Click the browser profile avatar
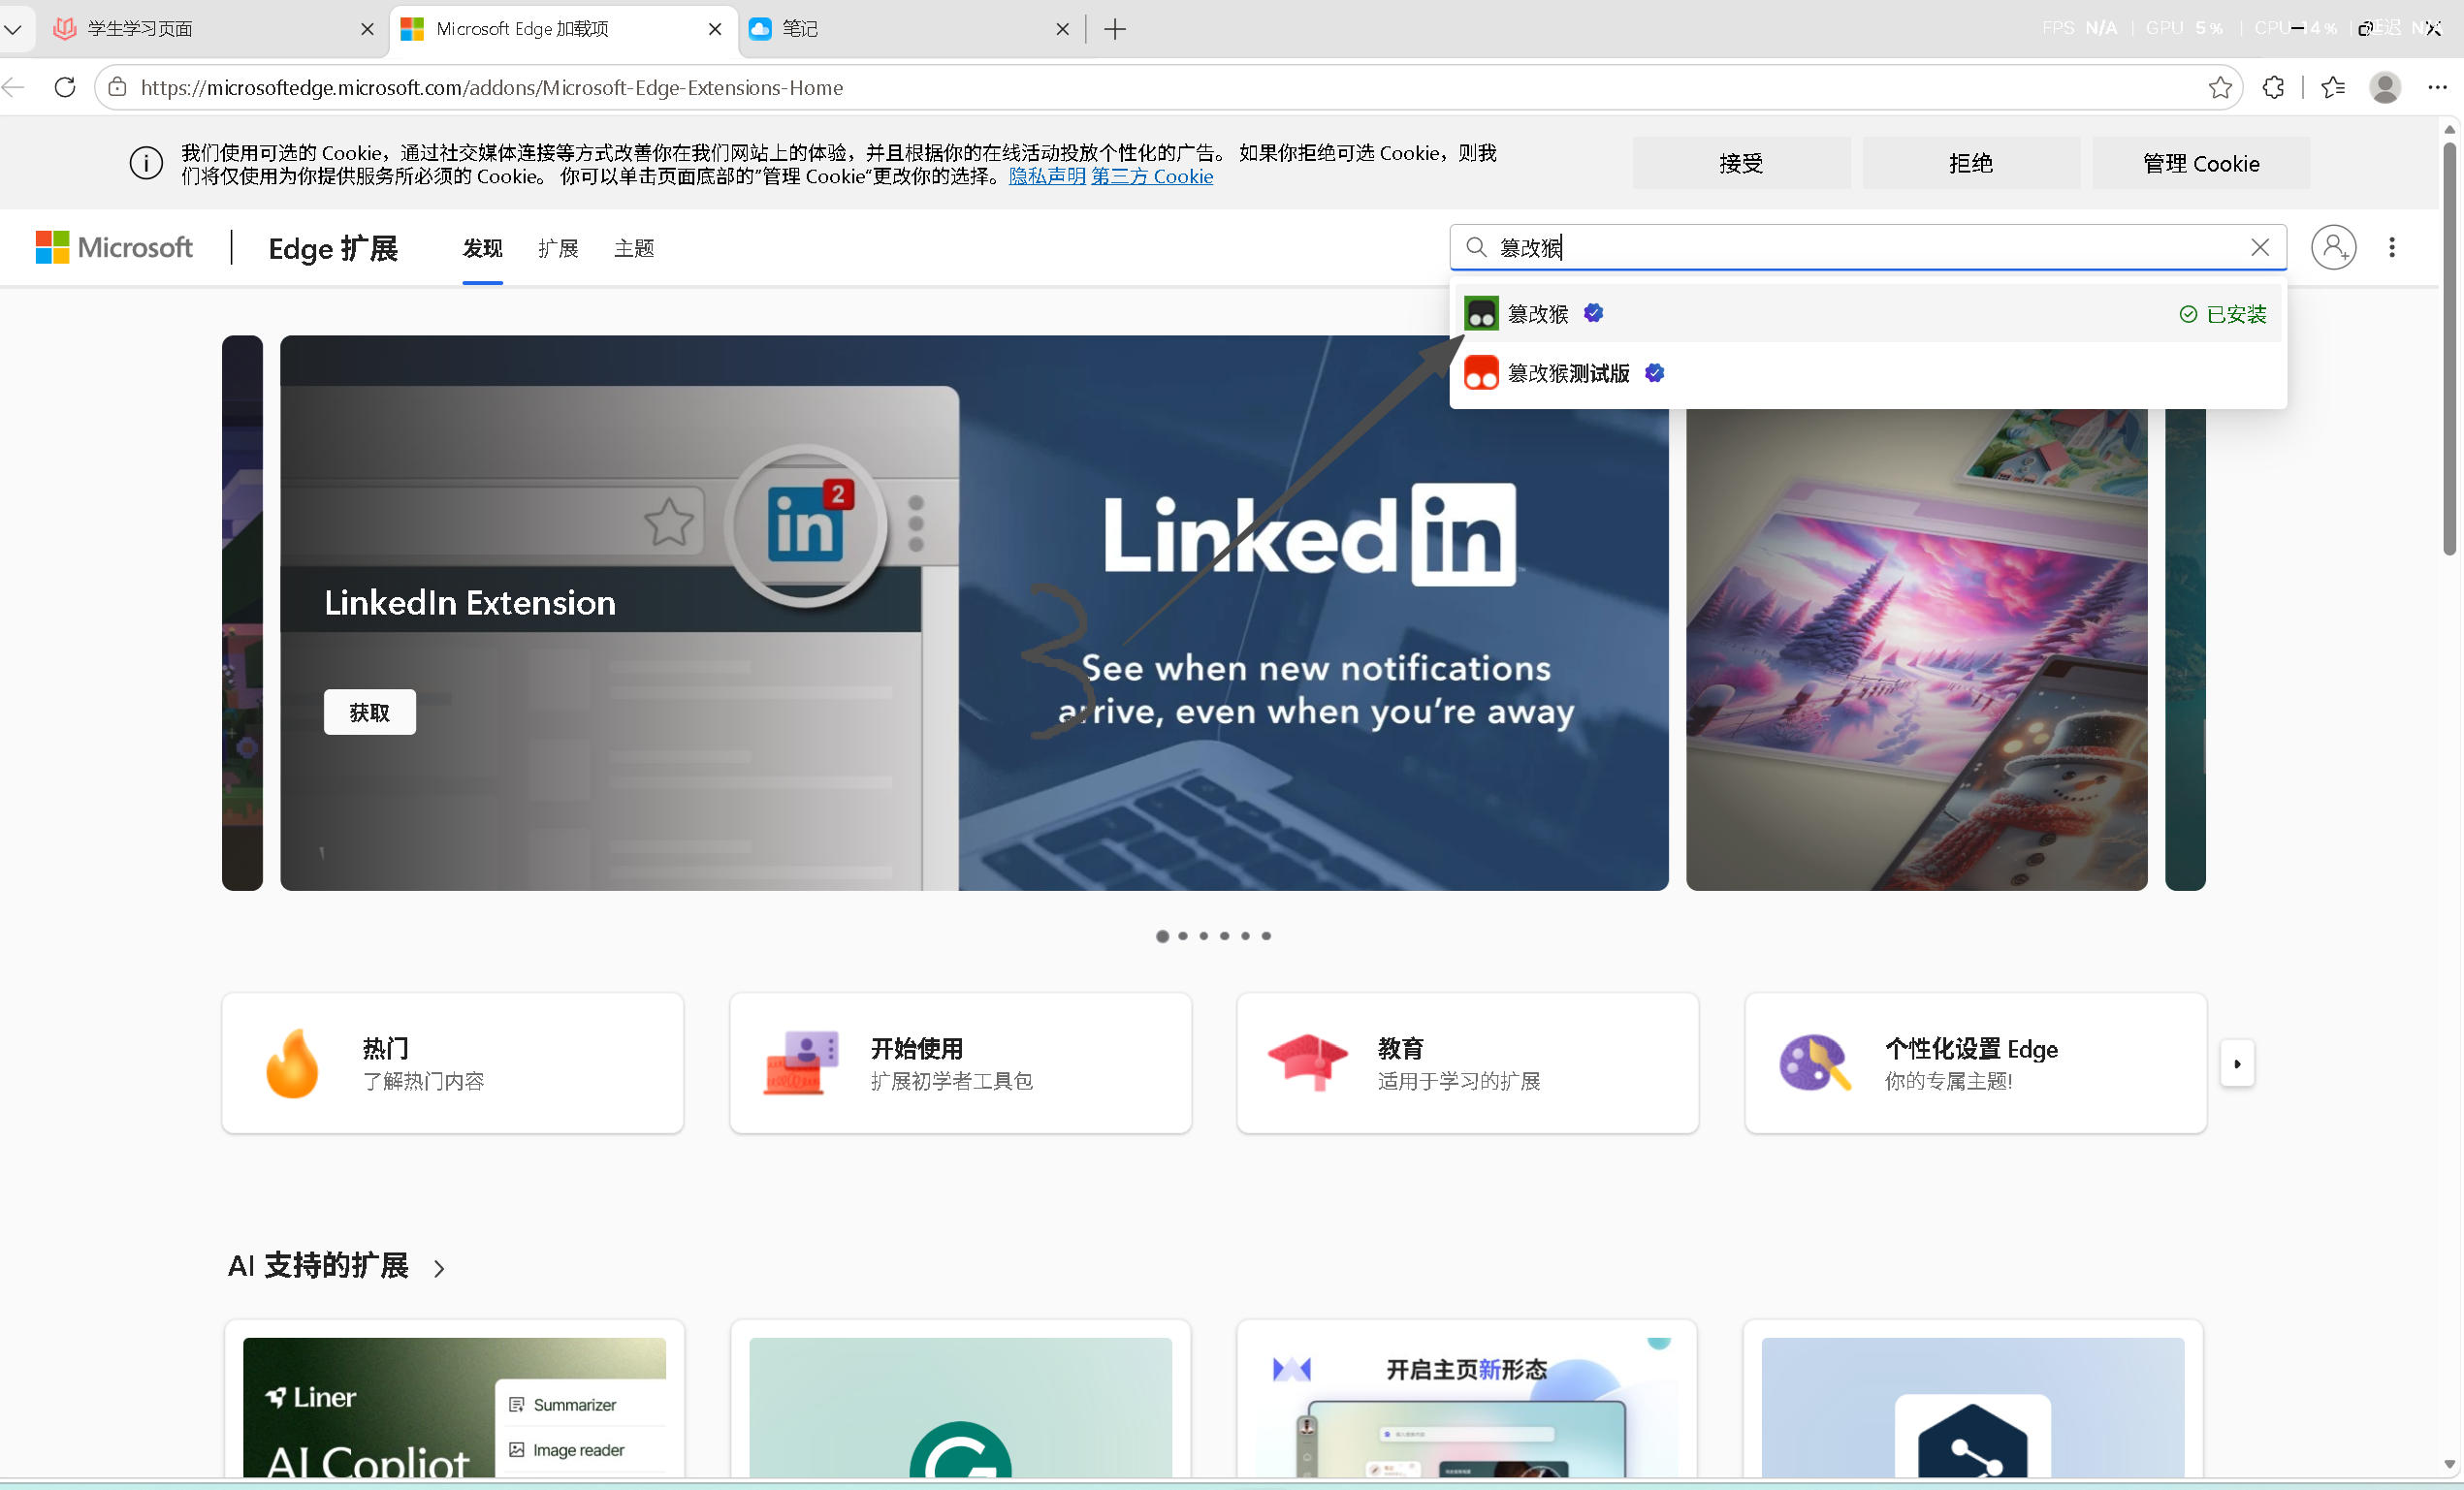The image size is (2464, 1490). pos(2385,87)
